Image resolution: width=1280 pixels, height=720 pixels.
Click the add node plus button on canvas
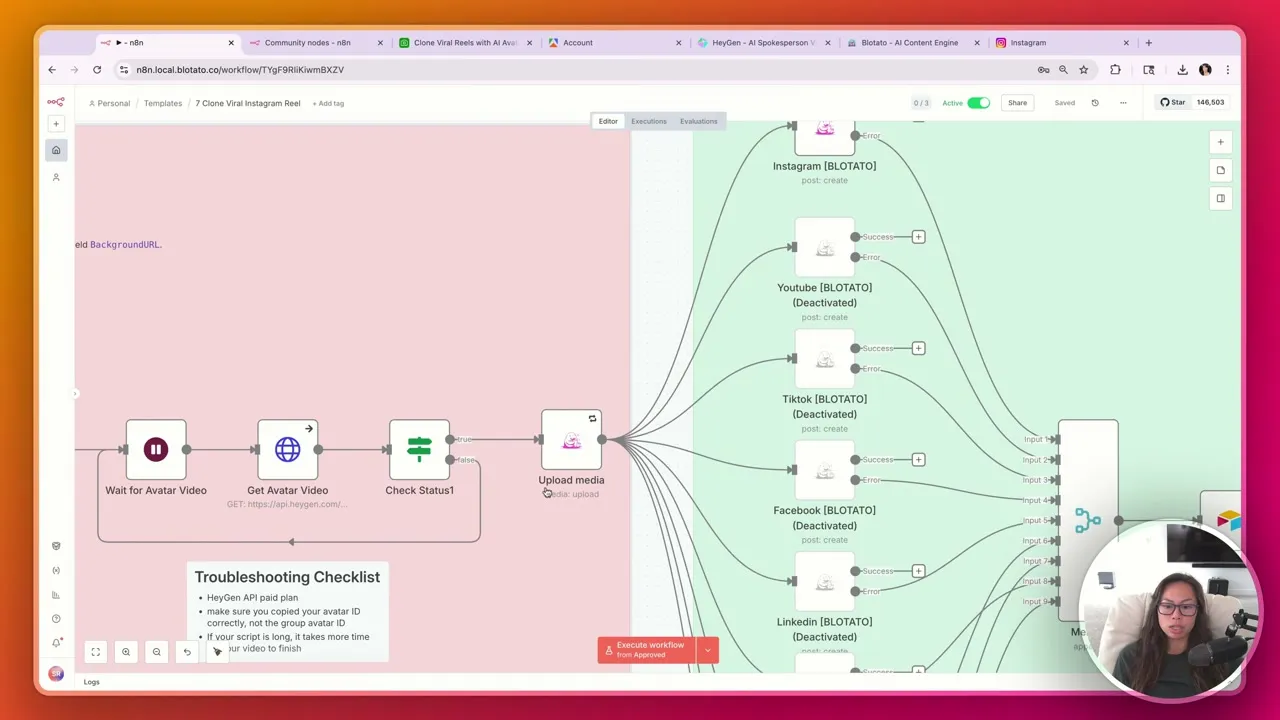[x=1220, y=142]
